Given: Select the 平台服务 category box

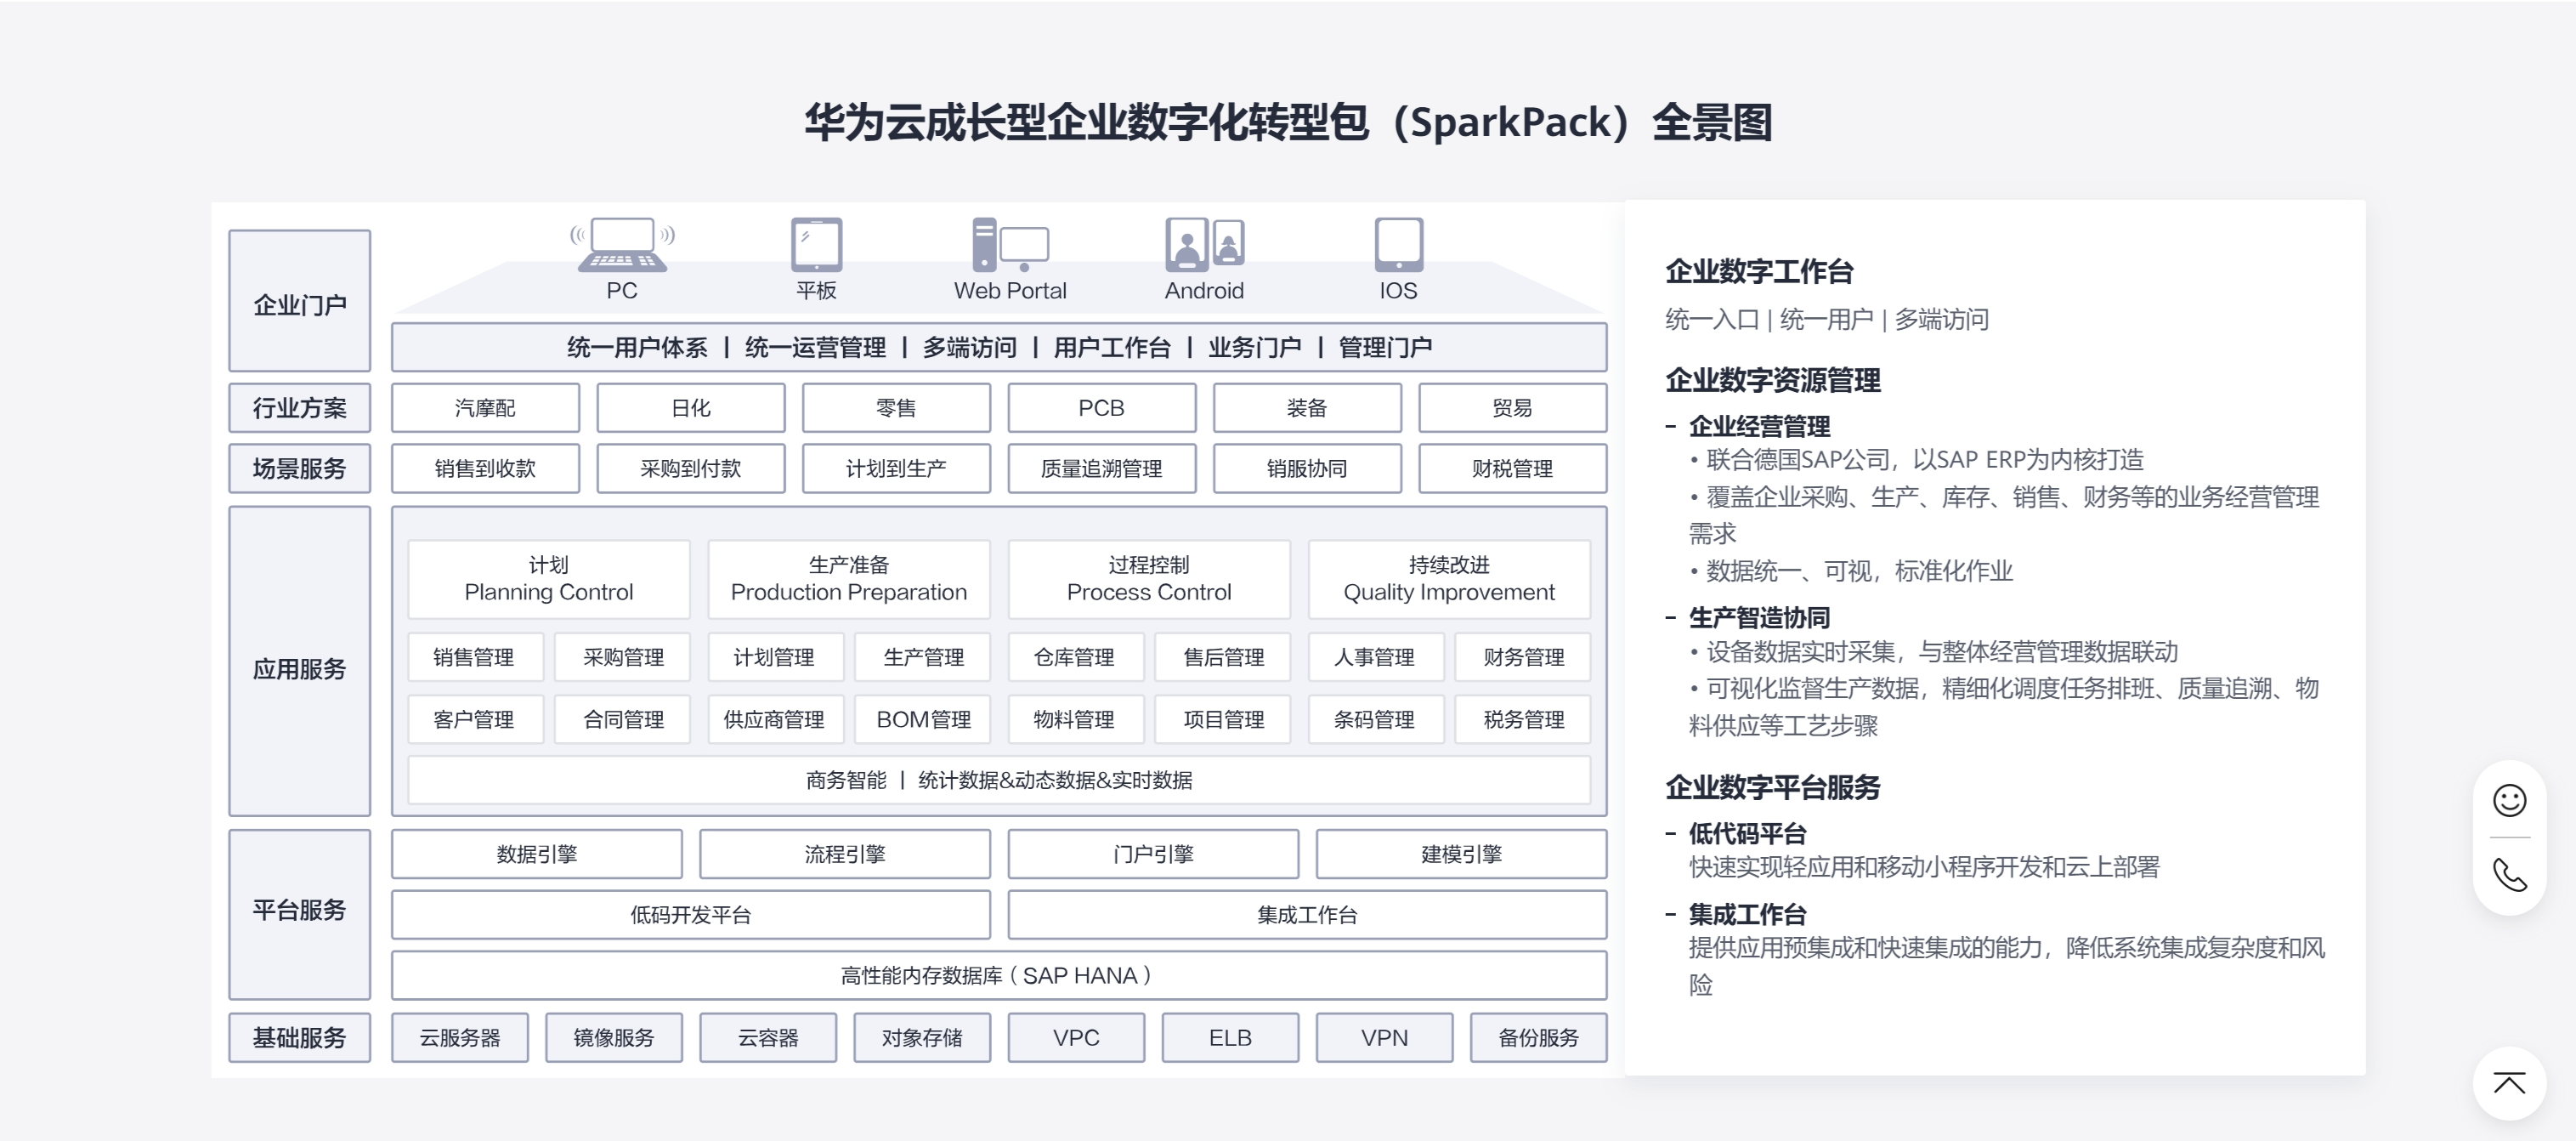Looking at the screenshot, I should coord(299,914).
